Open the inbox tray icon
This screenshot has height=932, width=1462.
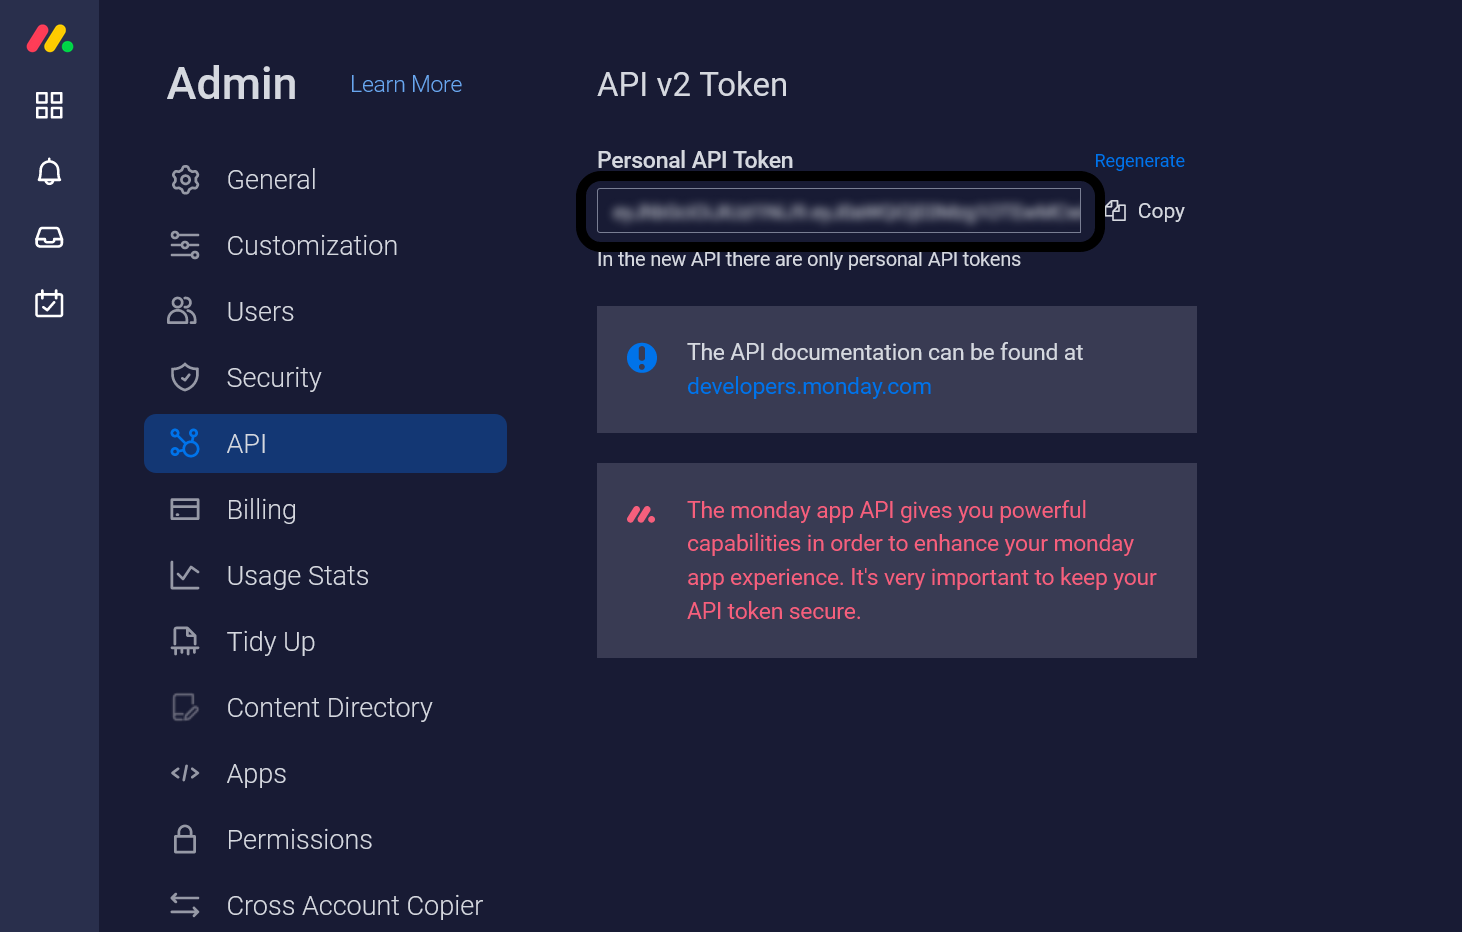[49, 238]
